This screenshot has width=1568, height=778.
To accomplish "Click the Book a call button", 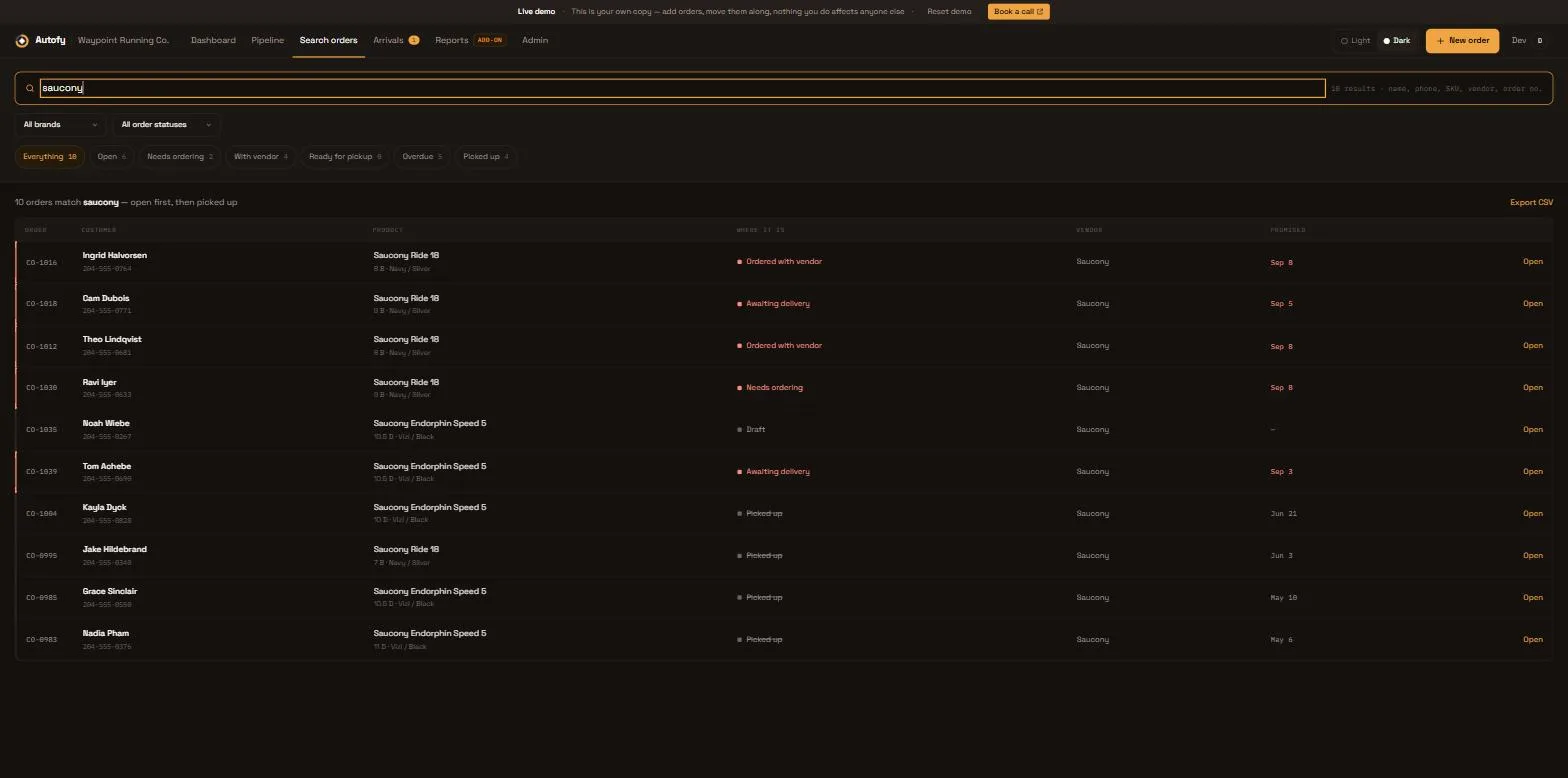I will tap(1018, 12).
